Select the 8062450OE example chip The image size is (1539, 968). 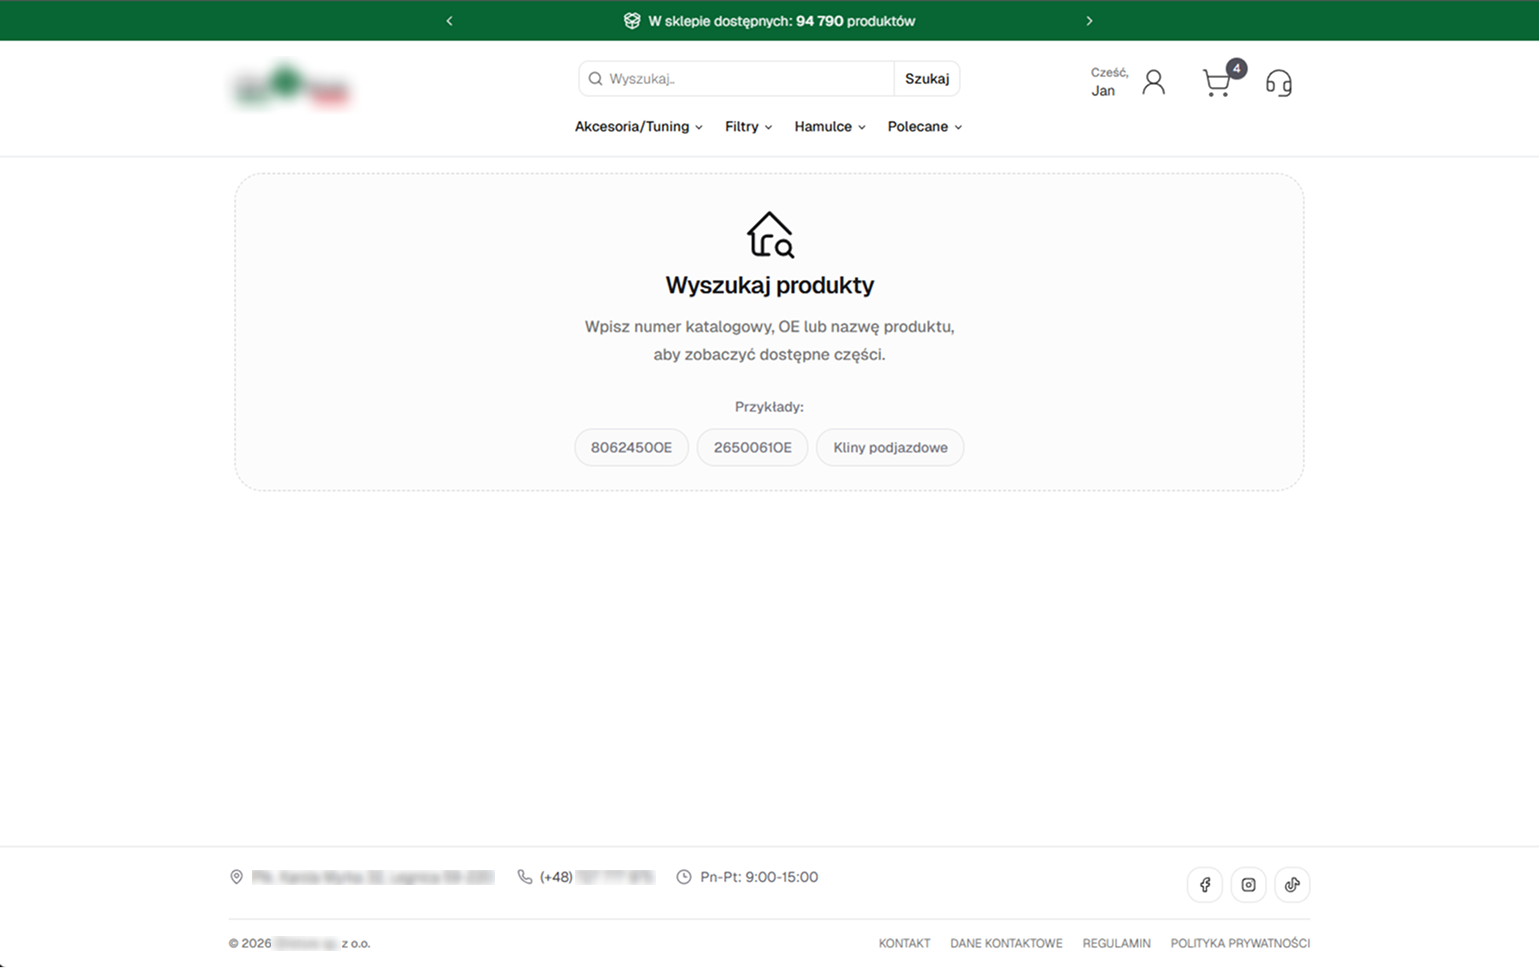[x=631, y=448]
